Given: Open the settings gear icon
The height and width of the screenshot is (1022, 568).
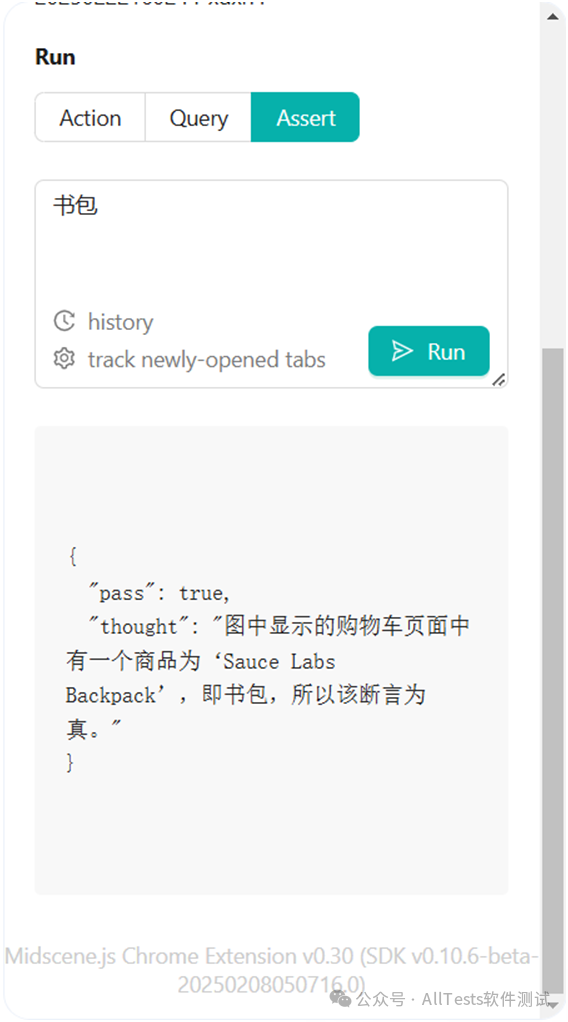Looking at the screenshot, I should click(64, 358).
